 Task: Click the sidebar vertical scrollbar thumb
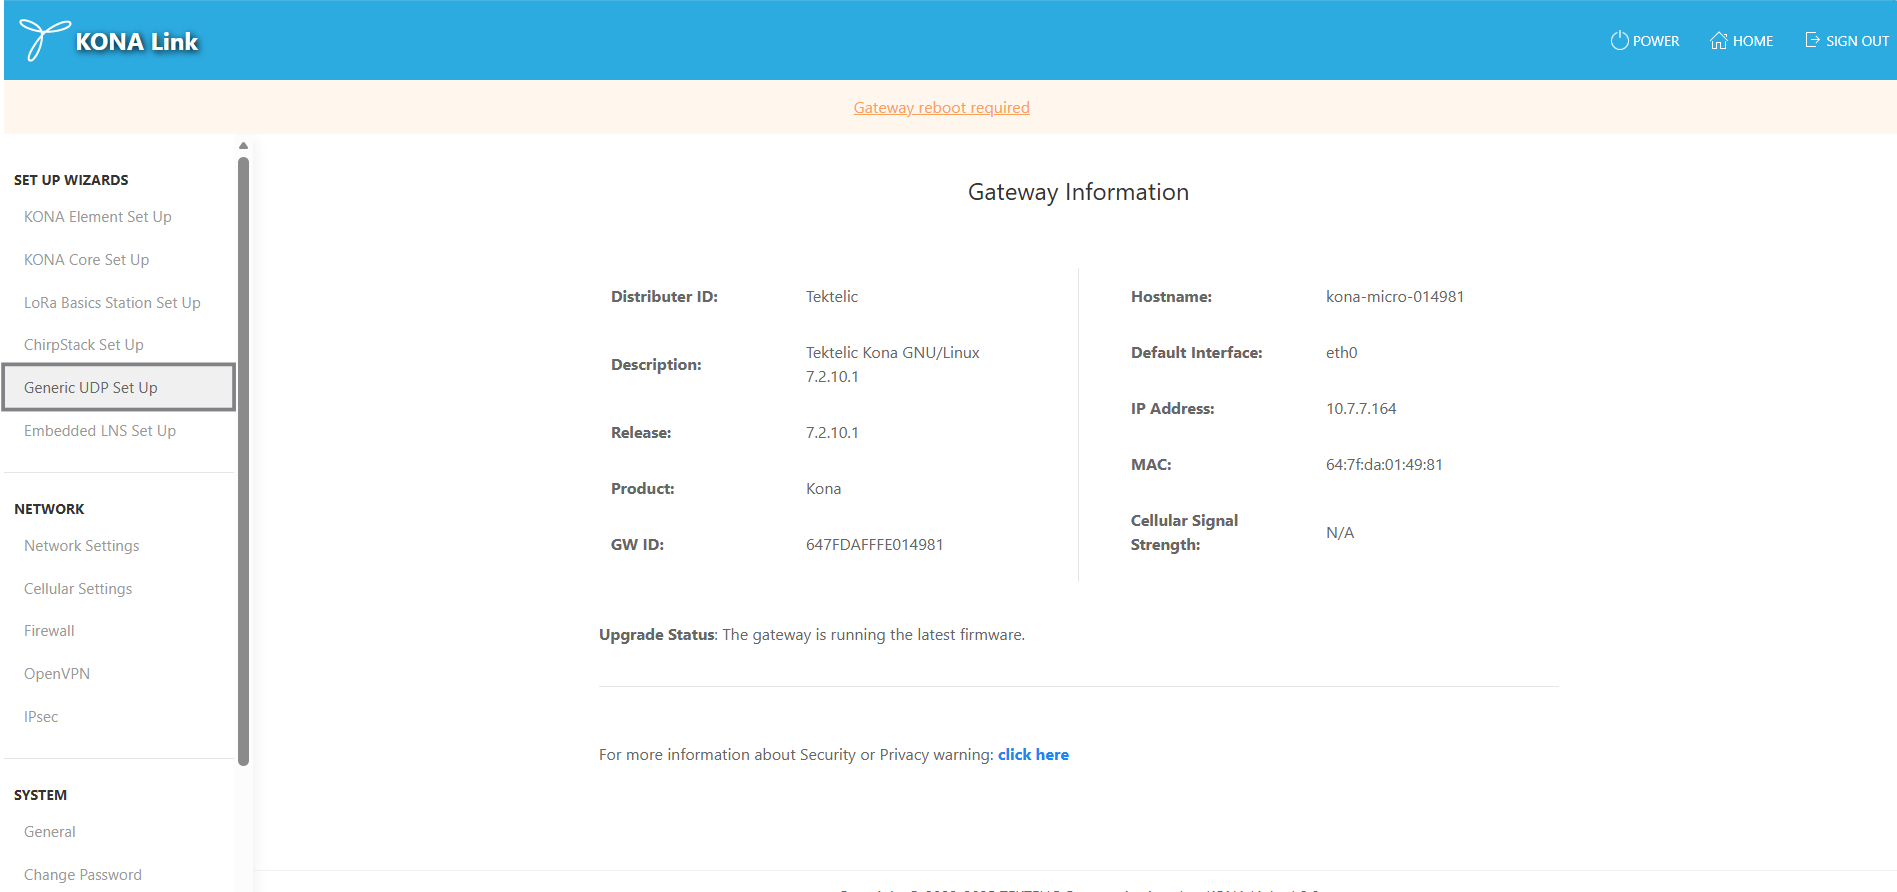coord(243,460)
